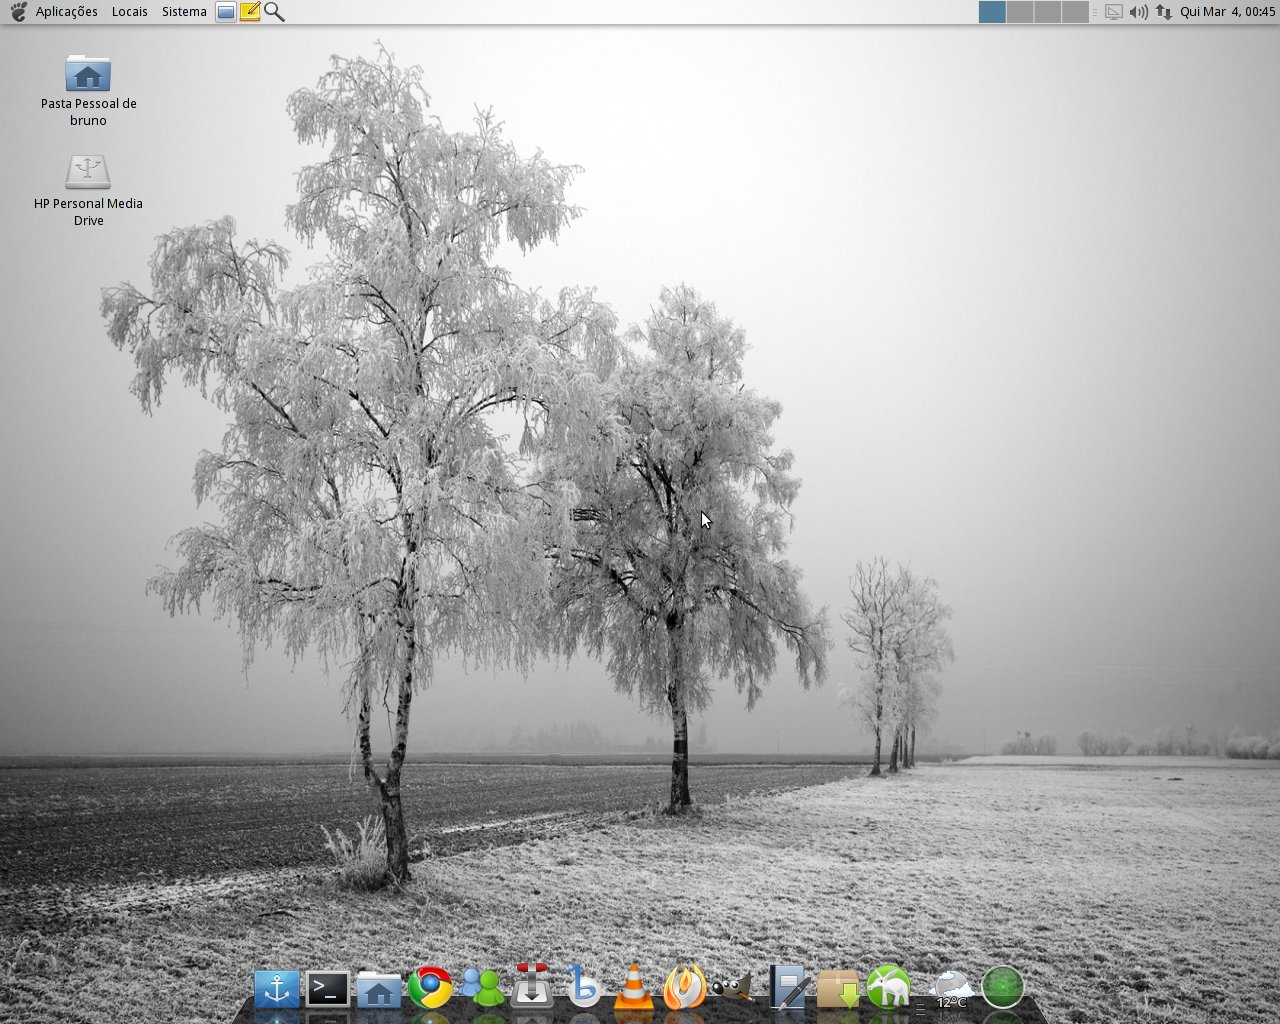Open the network connection arrows icon
The image size is (1280, 1024).
[1164, 12]
